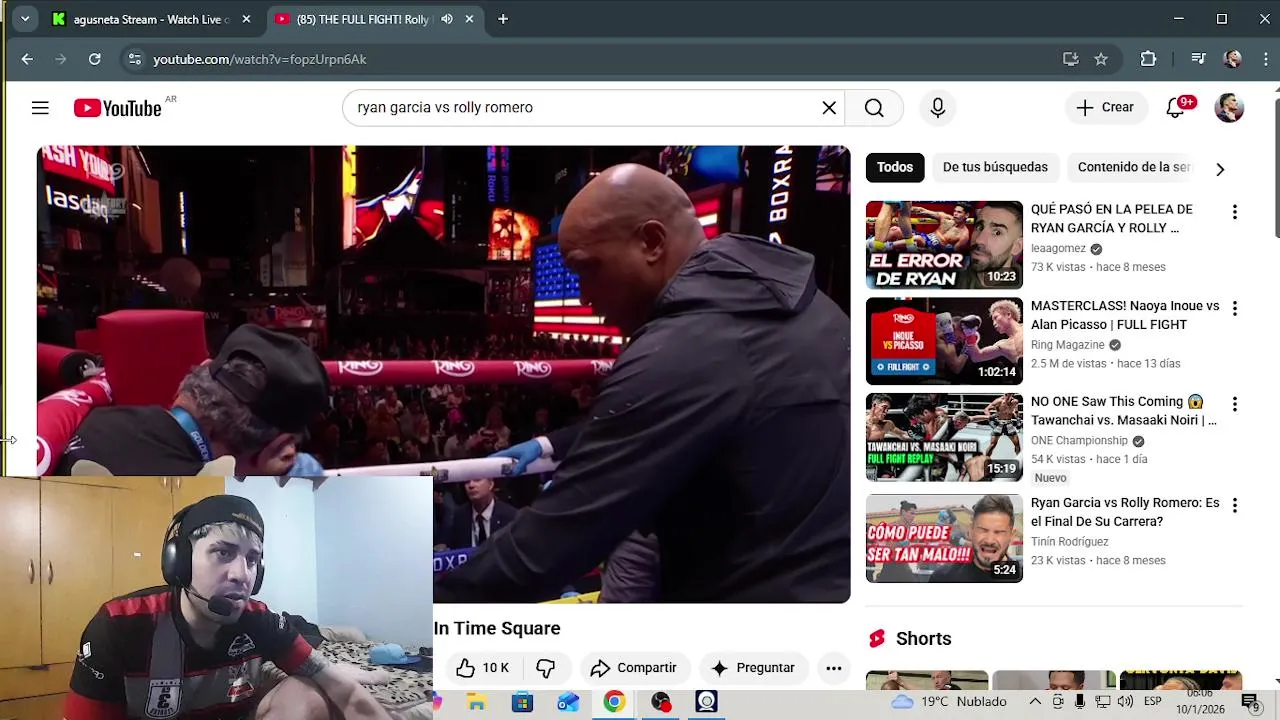
Task: Click the Shorts section heading
Action: 923,639
